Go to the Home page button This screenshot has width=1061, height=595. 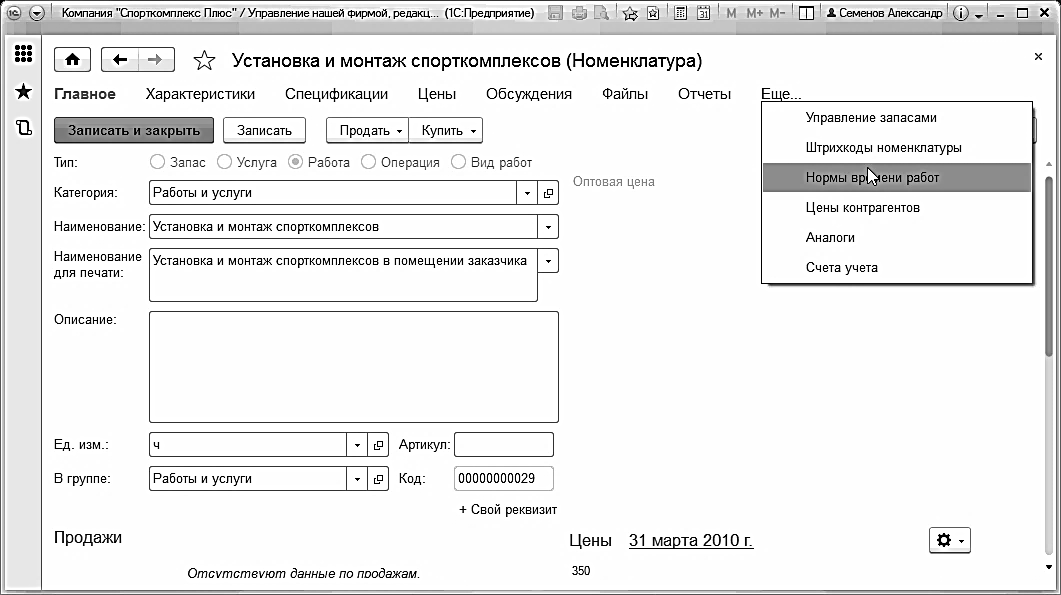pyautogui.click(x=72, y=60)
